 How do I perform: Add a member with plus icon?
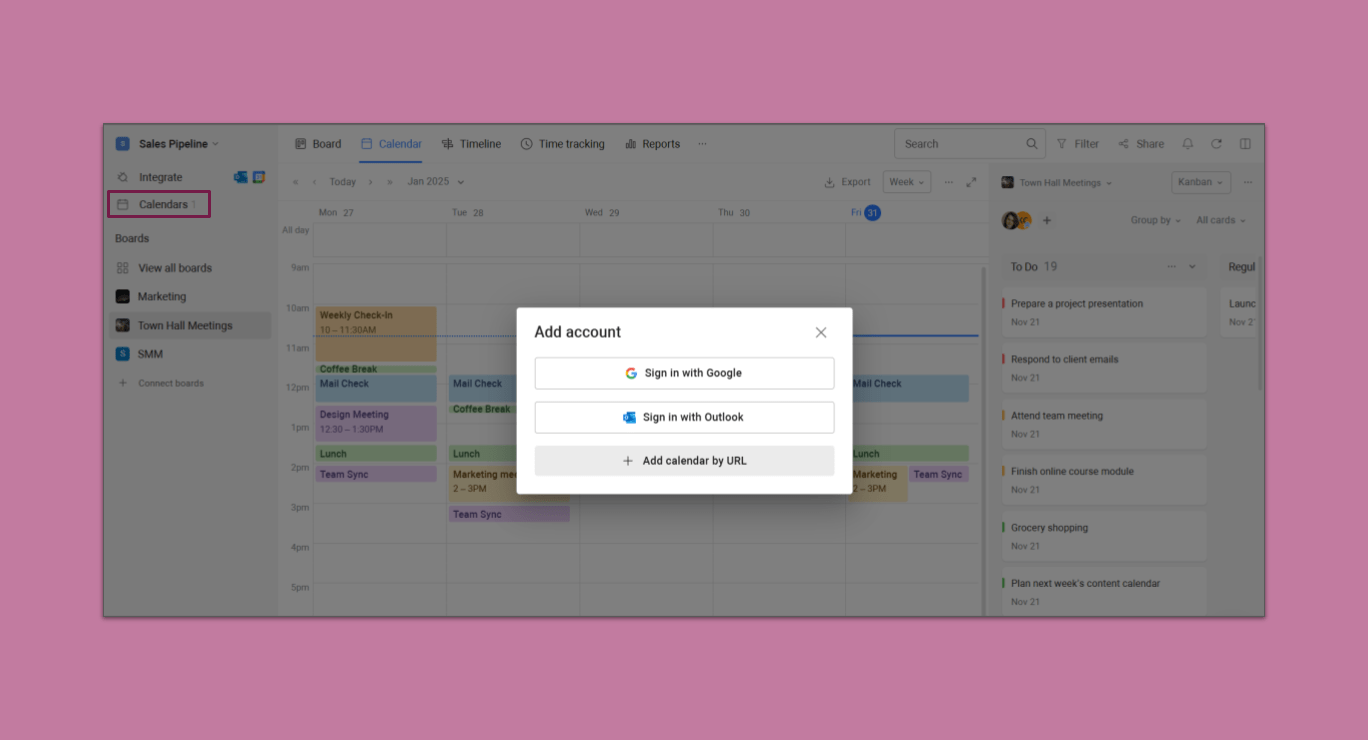coord(1047,220)
